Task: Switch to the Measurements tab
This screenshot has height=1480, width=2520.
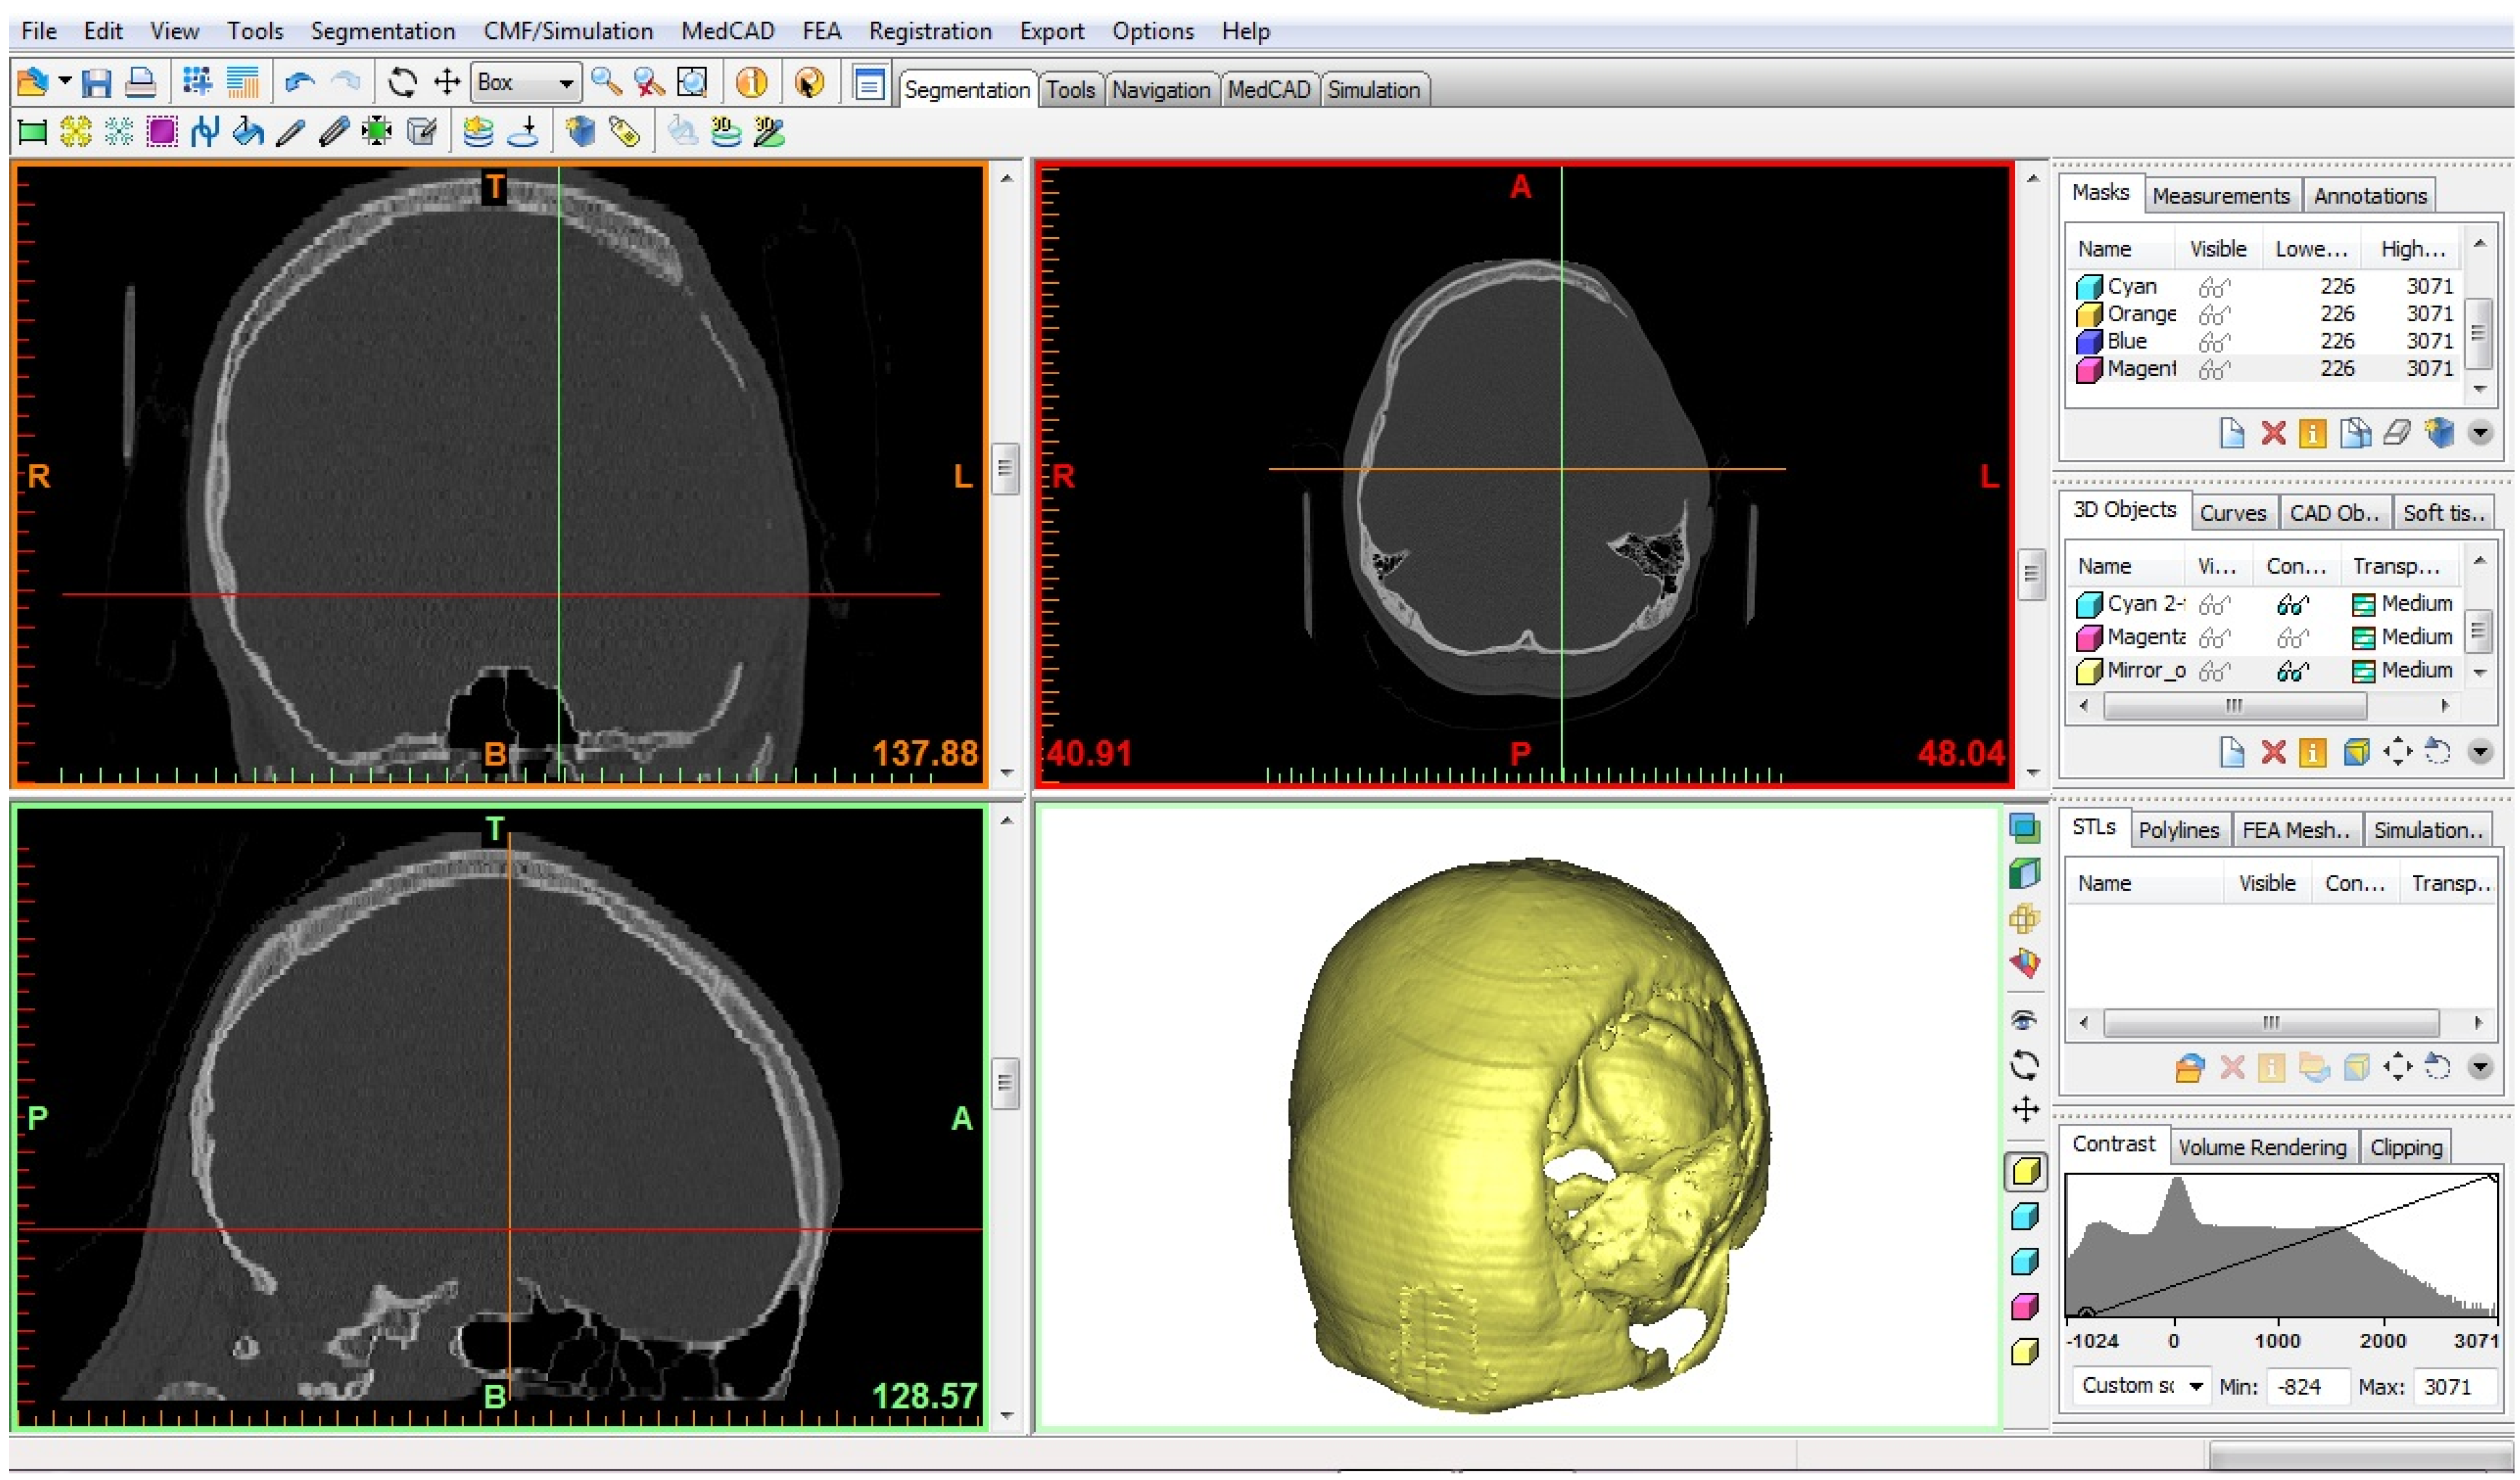Action: pos(2220,196)
